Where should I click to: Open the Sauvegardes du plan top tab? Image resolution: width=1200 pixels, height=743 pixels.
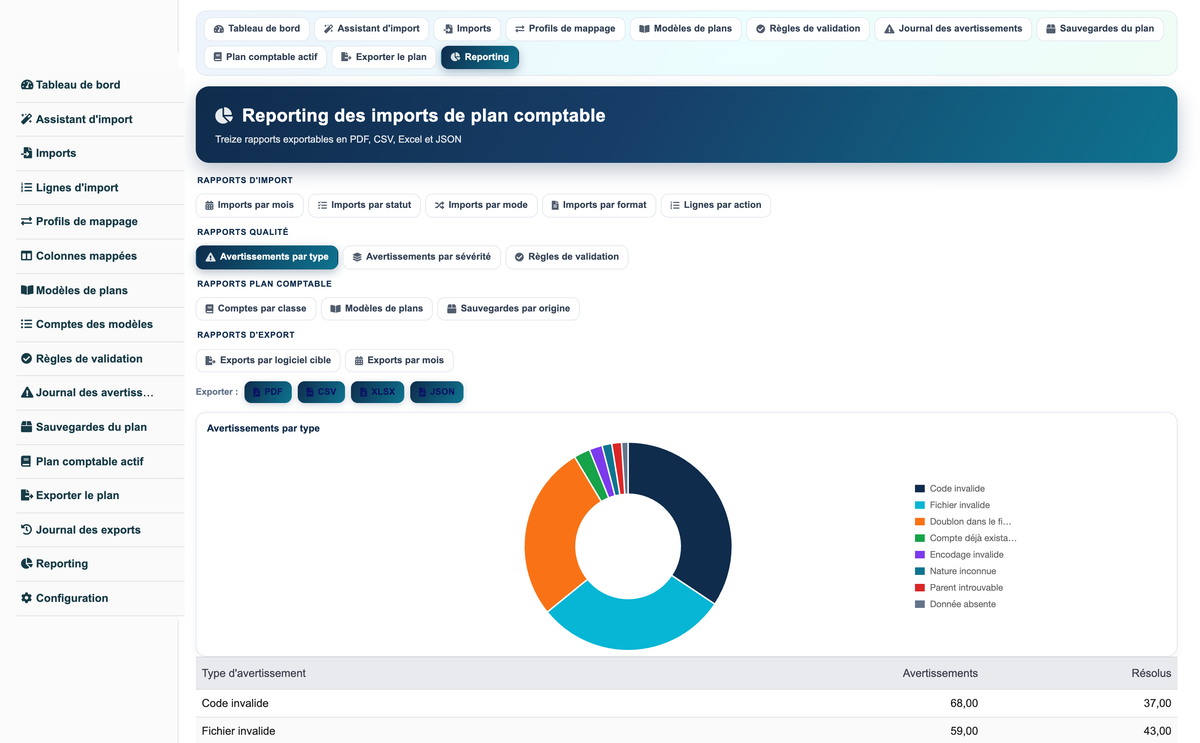[1100, 29]
